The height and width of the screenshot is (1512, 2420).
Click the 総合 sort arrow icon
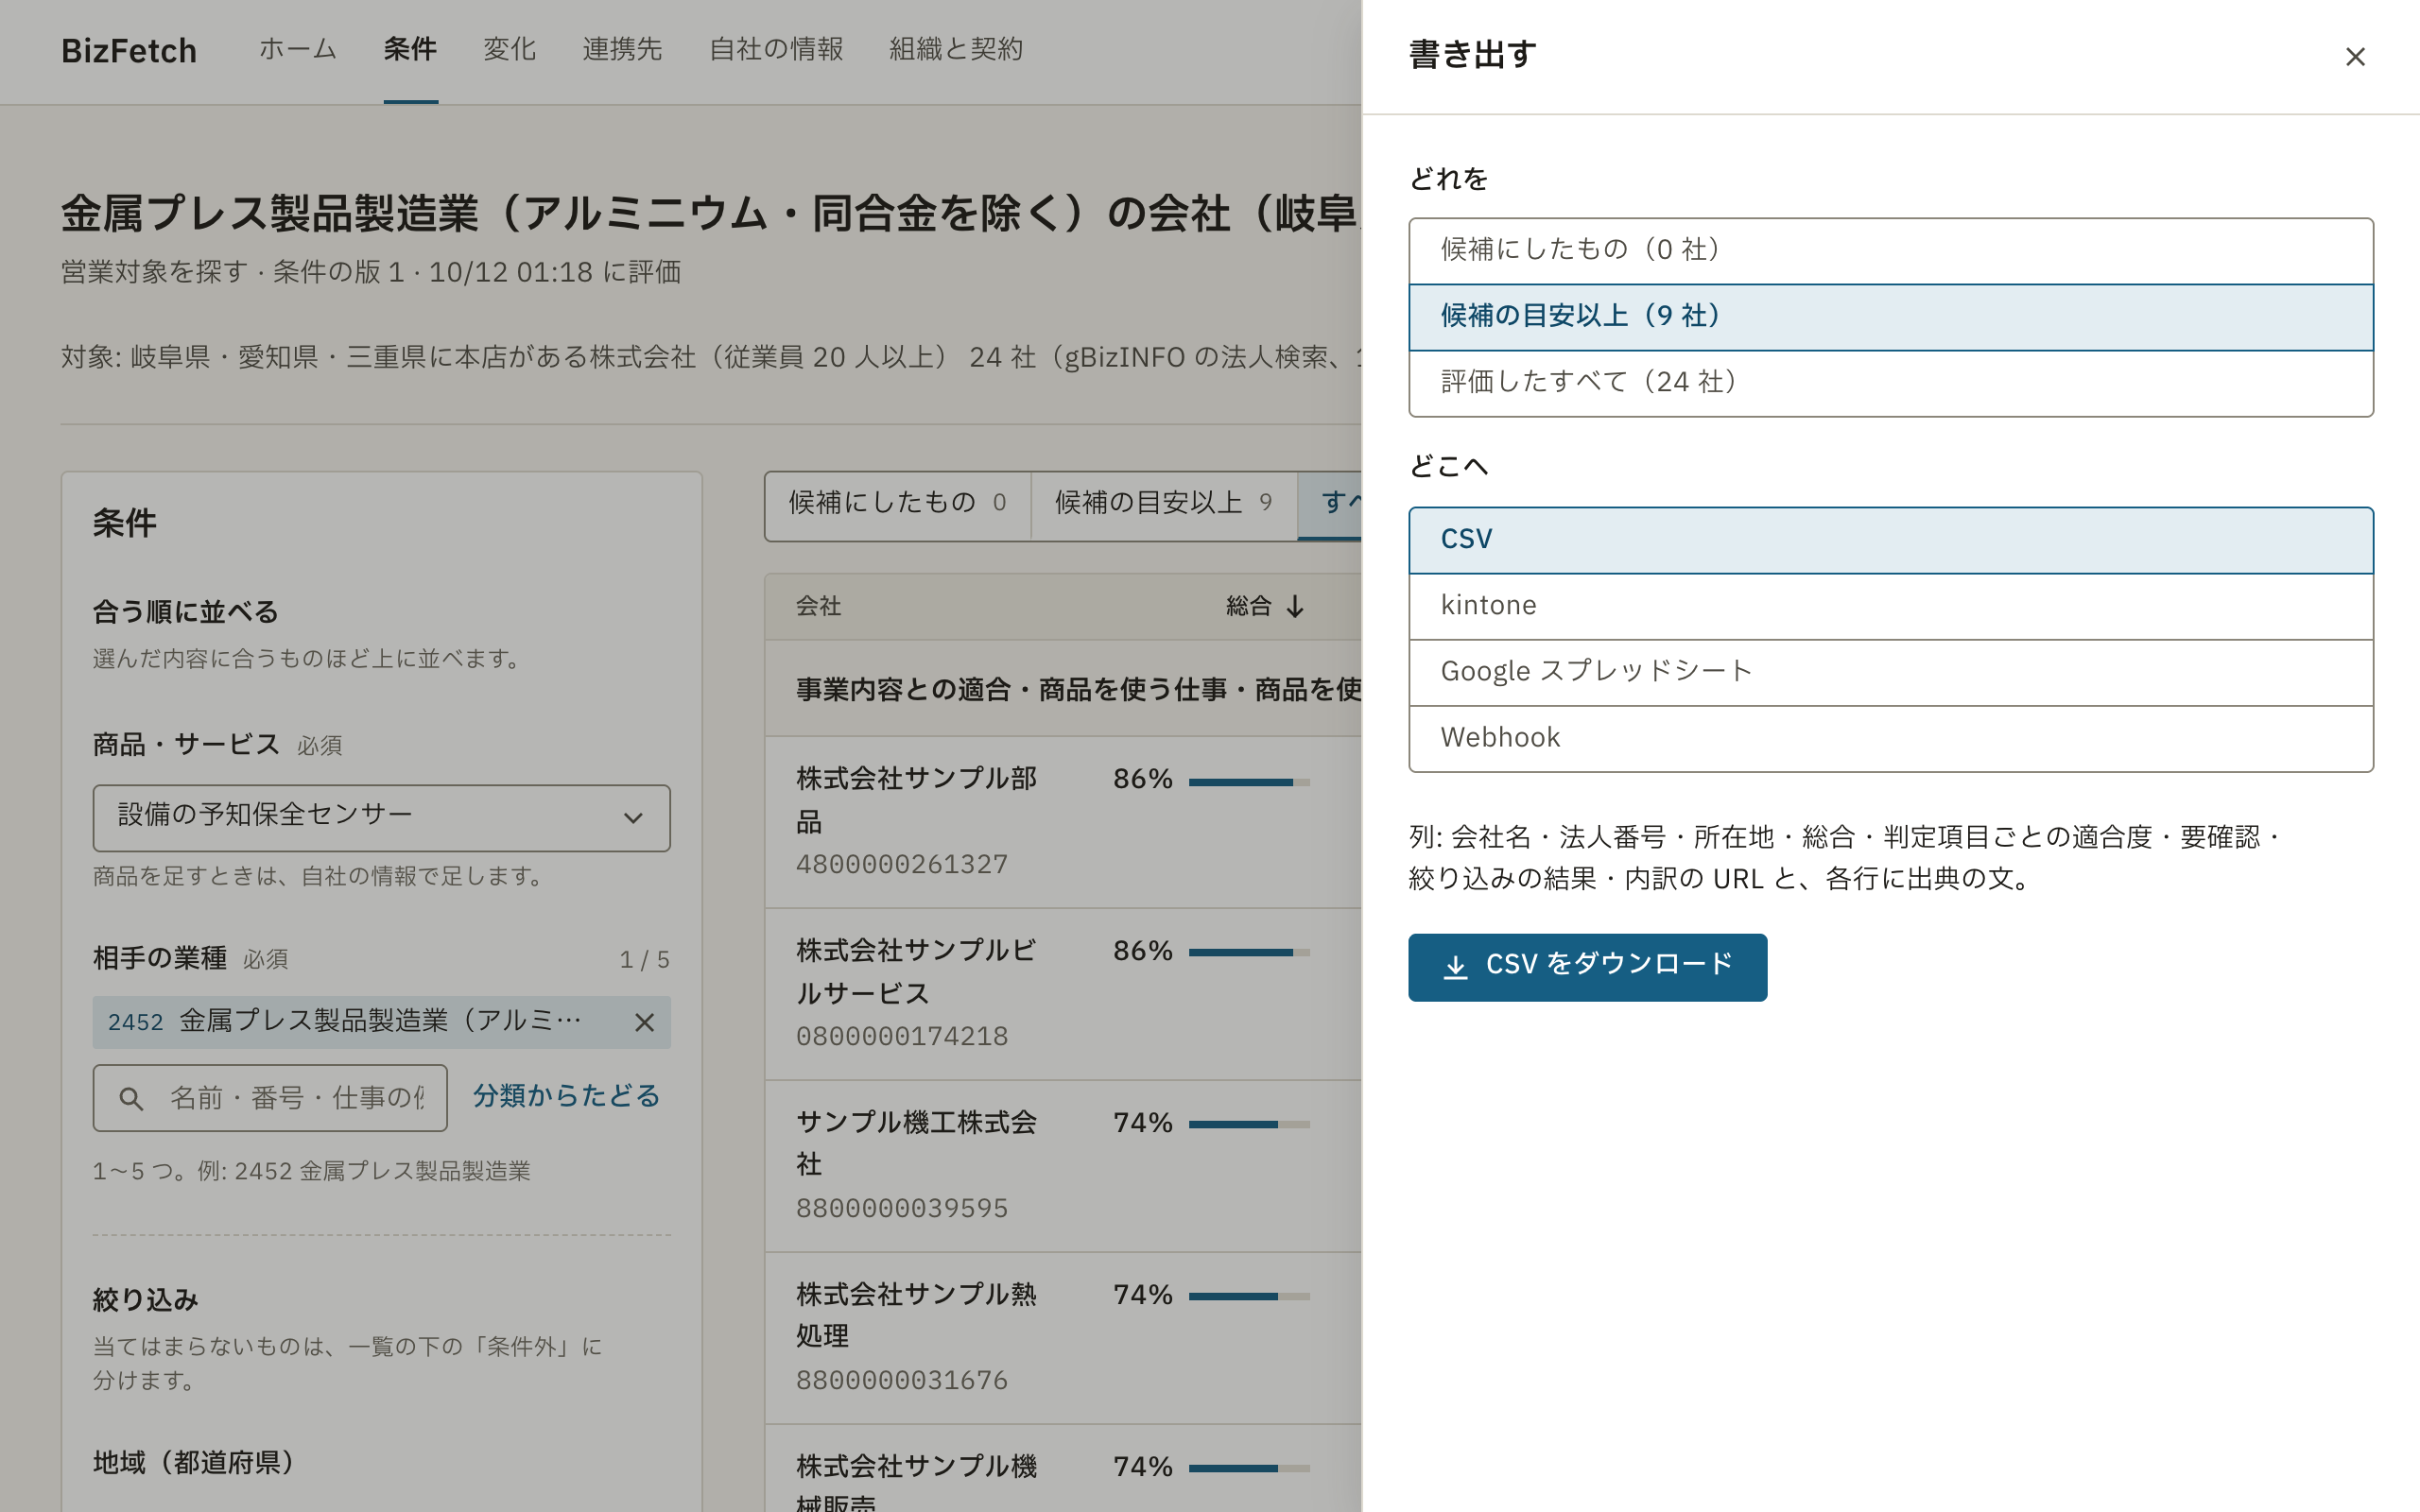1295,606
